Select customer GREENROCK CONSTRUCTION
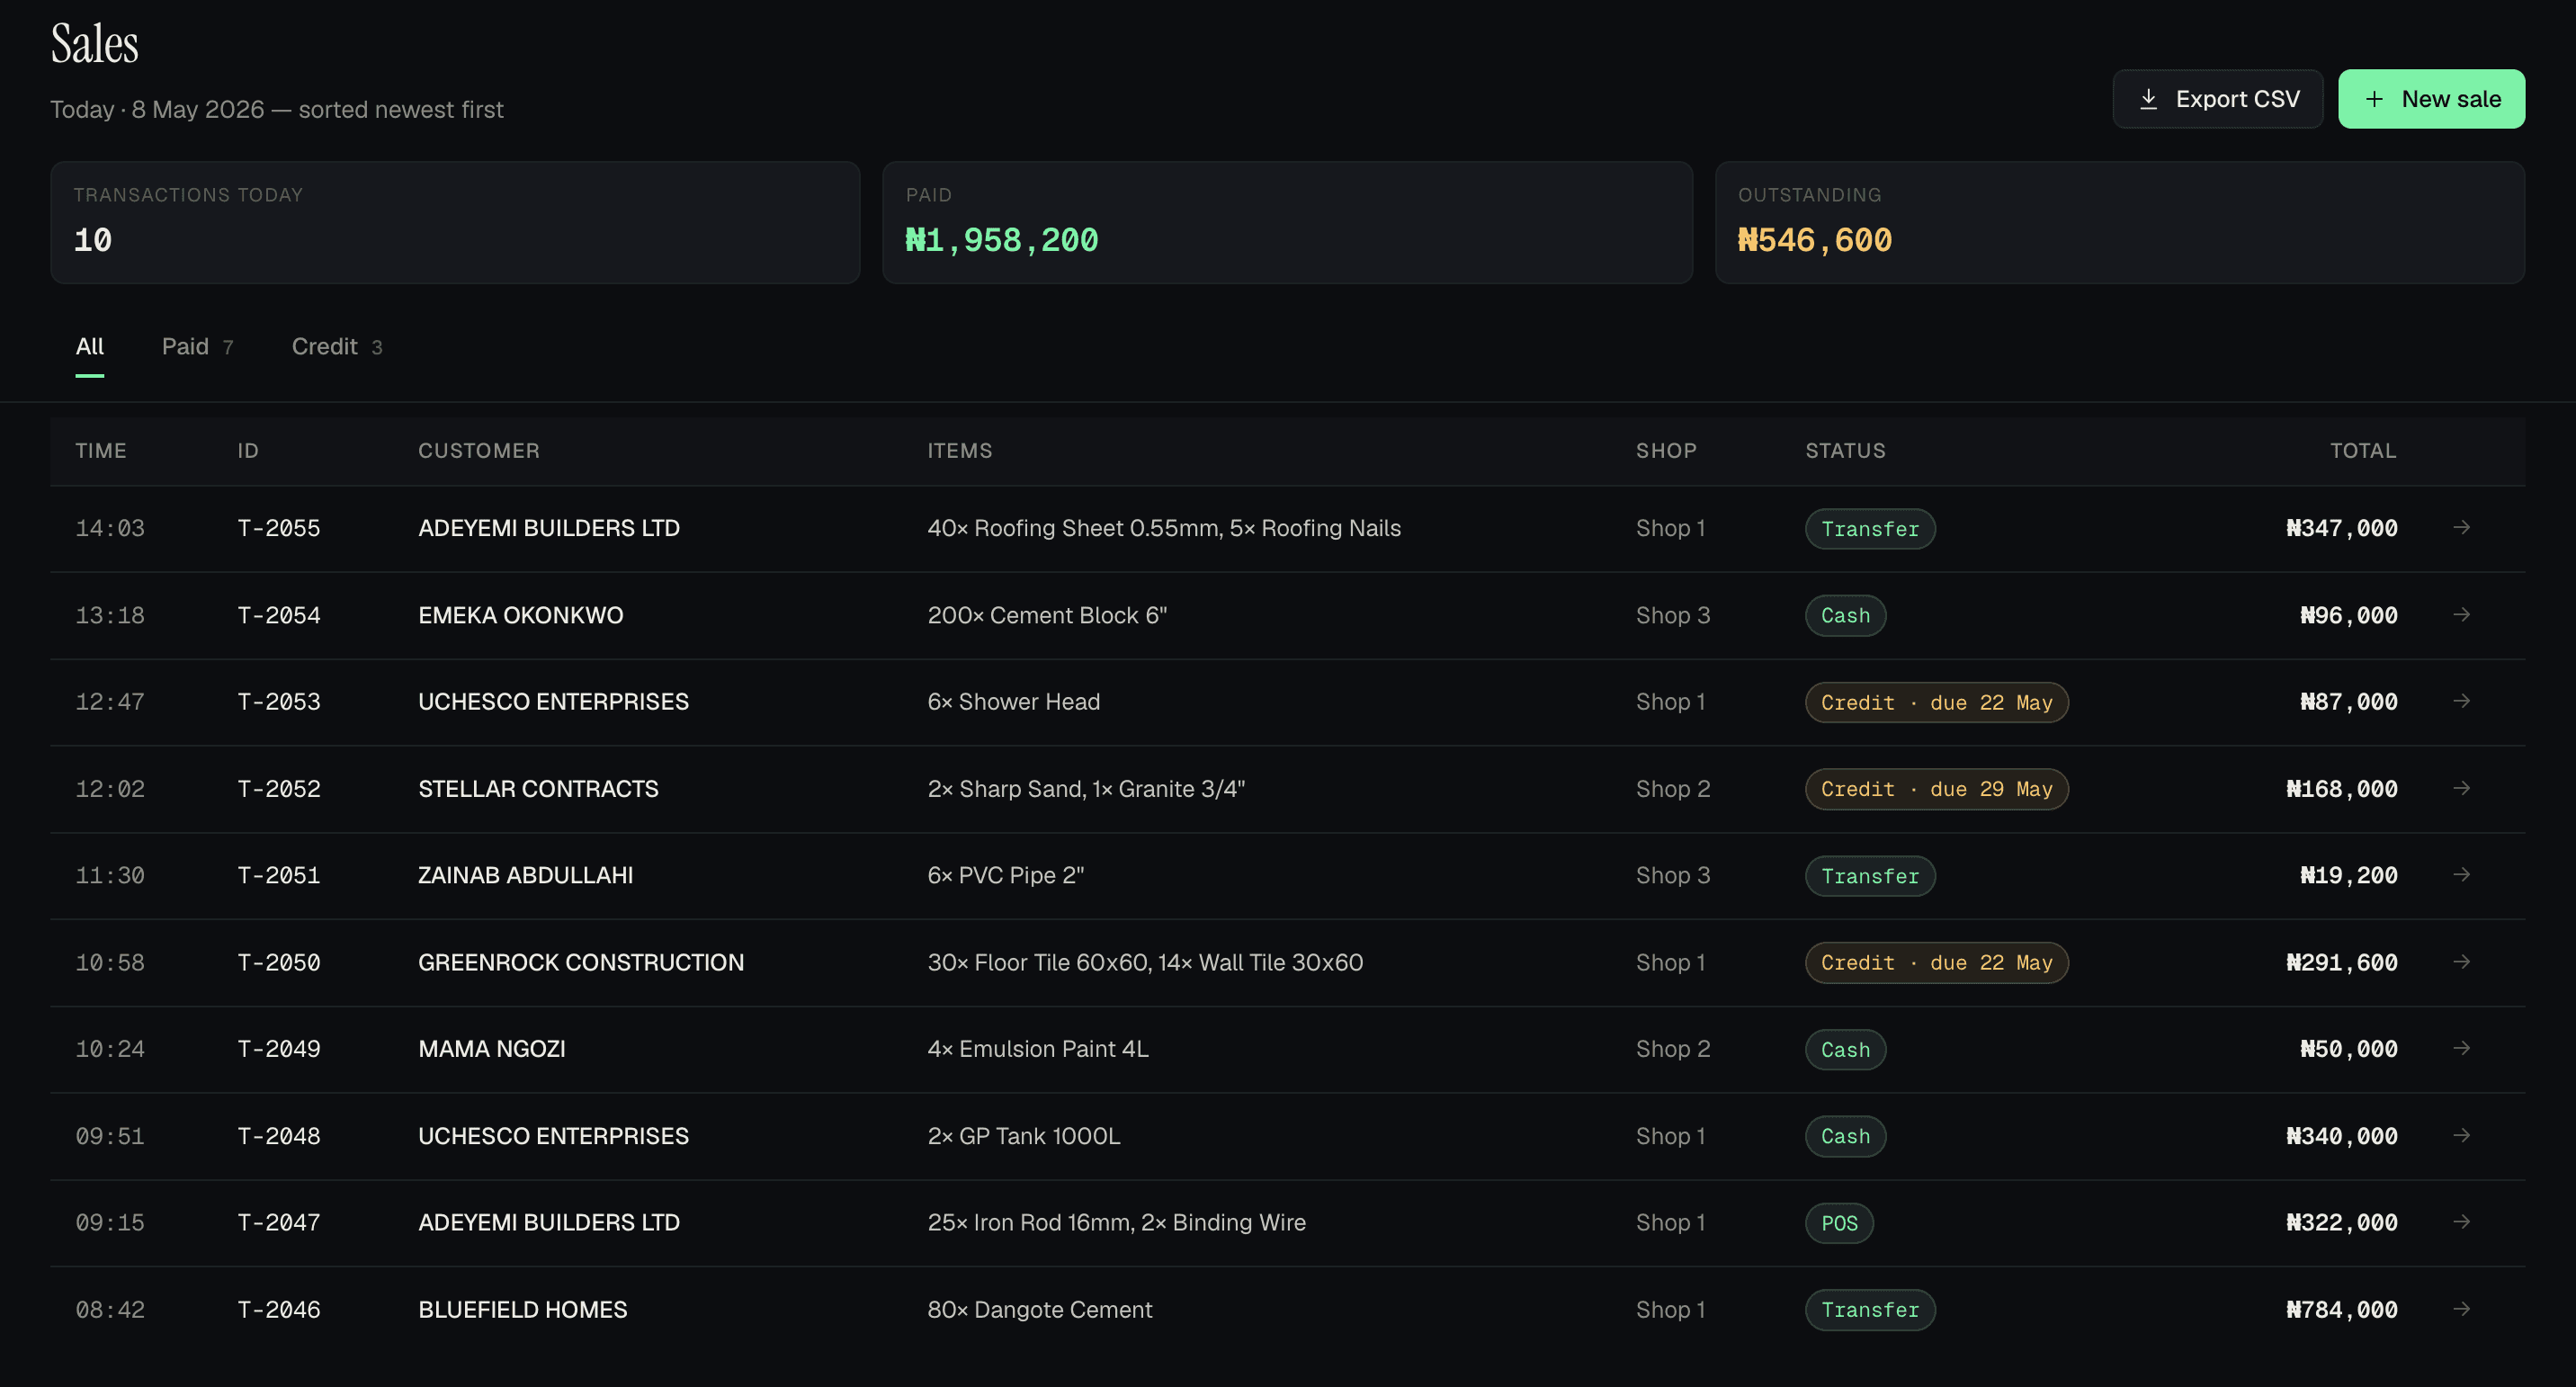 click(581, 962)
